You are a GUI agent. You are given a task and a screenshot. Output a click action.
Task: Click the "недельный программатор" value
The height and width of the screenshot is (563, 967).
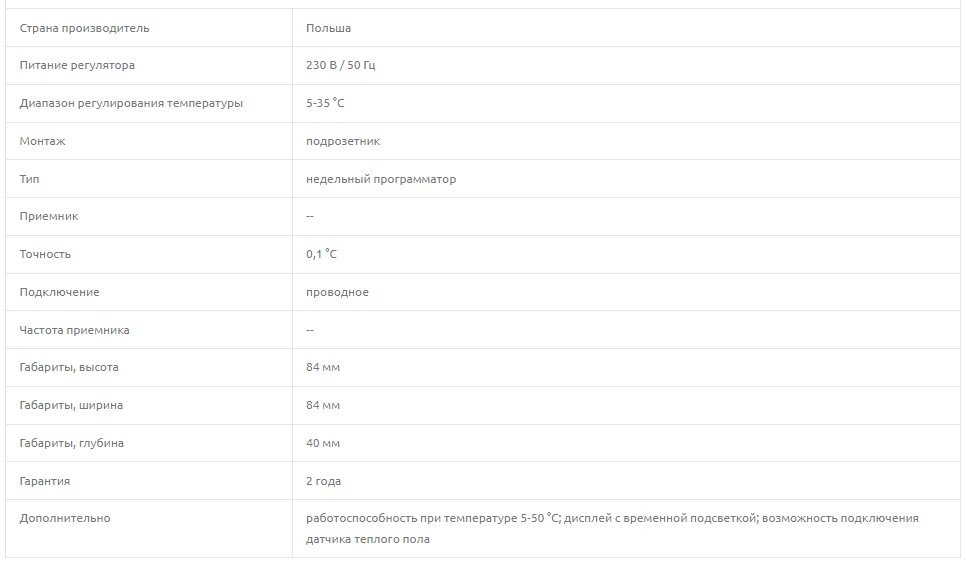coord(380,179)
